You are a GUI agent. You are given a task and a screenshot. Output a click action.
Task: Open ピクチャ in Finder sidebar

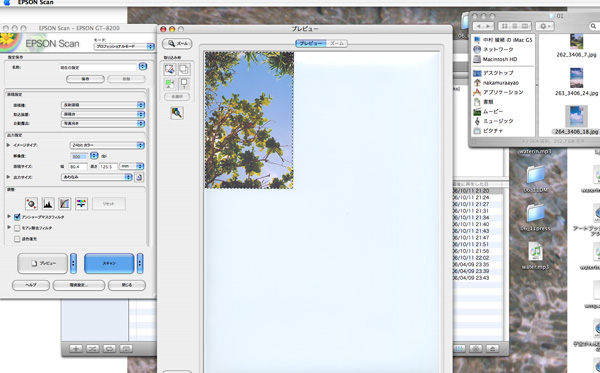[493, 131]
